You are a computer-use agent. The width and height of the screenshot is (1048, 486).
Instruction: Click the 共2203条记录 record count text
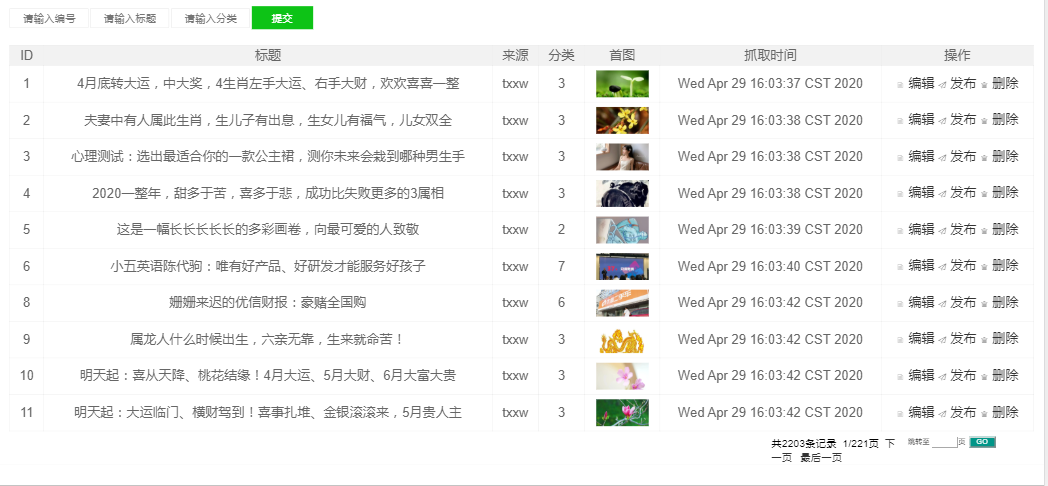pos(803,443)
